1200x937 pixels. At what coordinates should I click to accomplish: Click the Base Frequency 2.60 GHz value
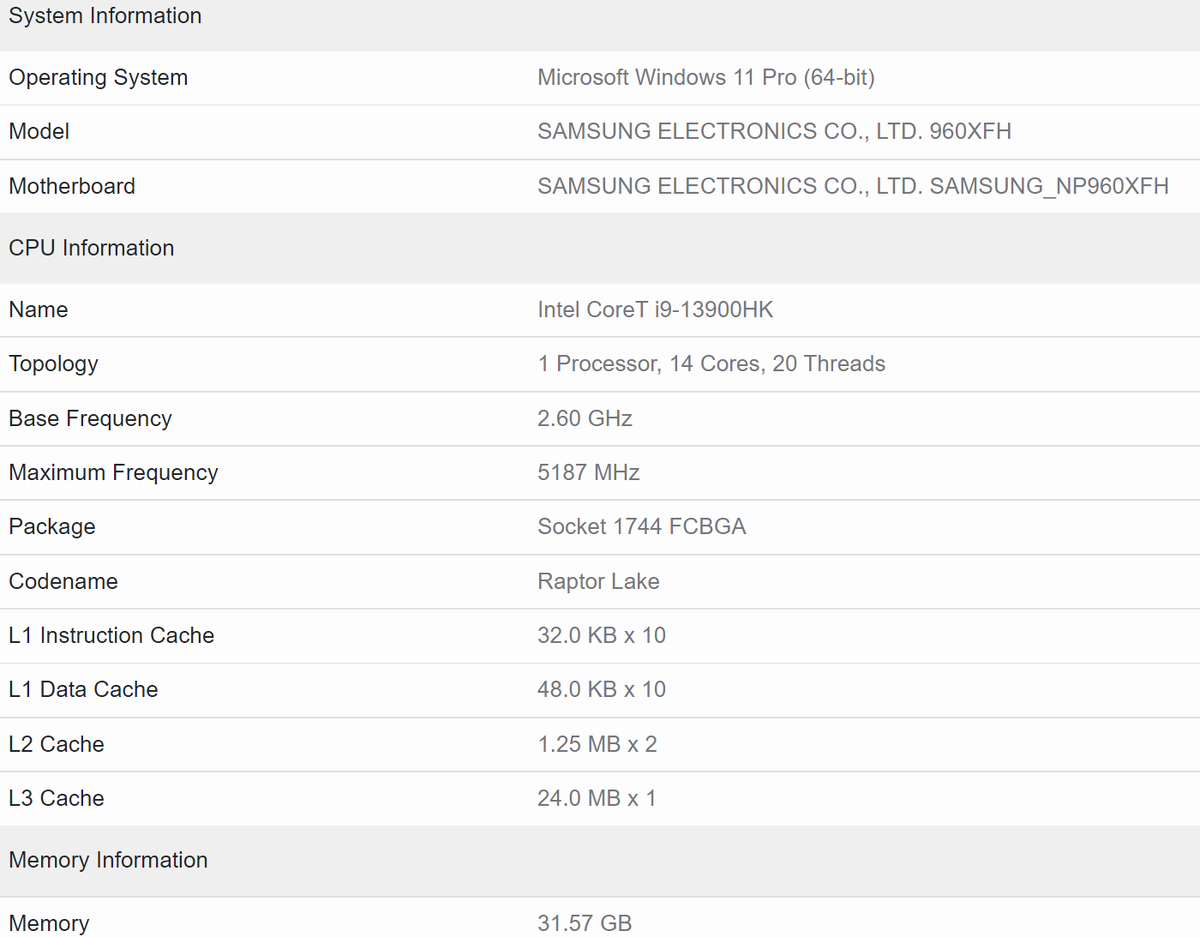585,419
